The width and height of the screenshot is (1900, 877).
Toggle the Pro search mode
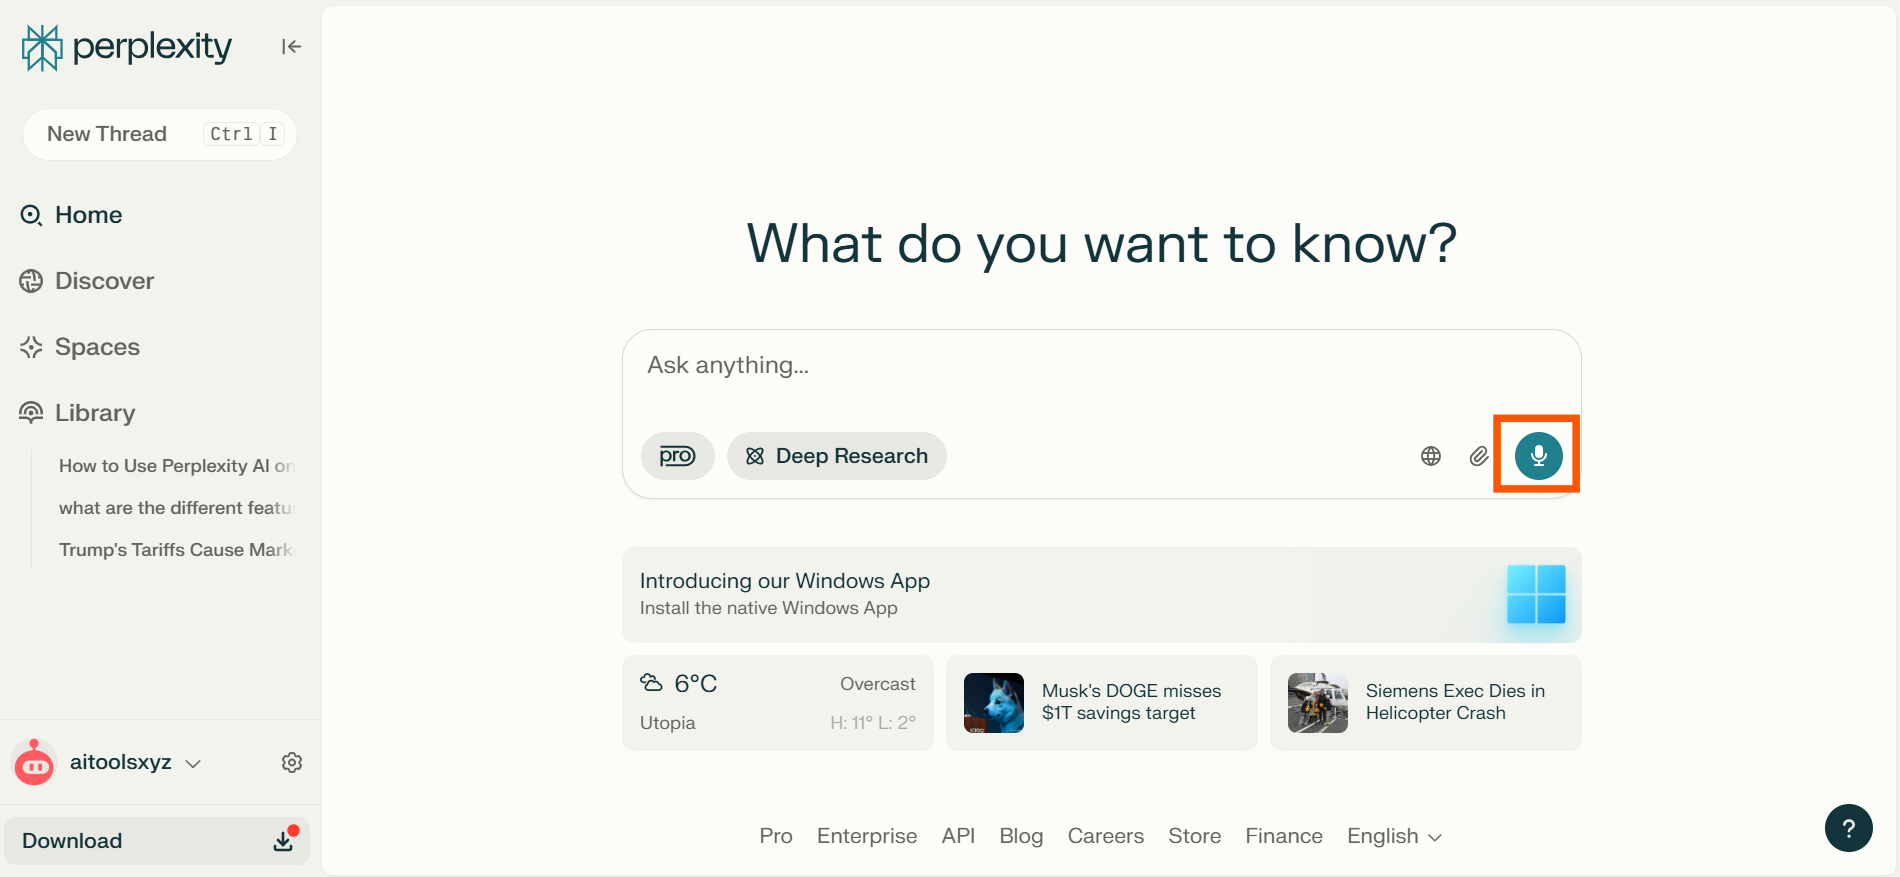(677, 456)
